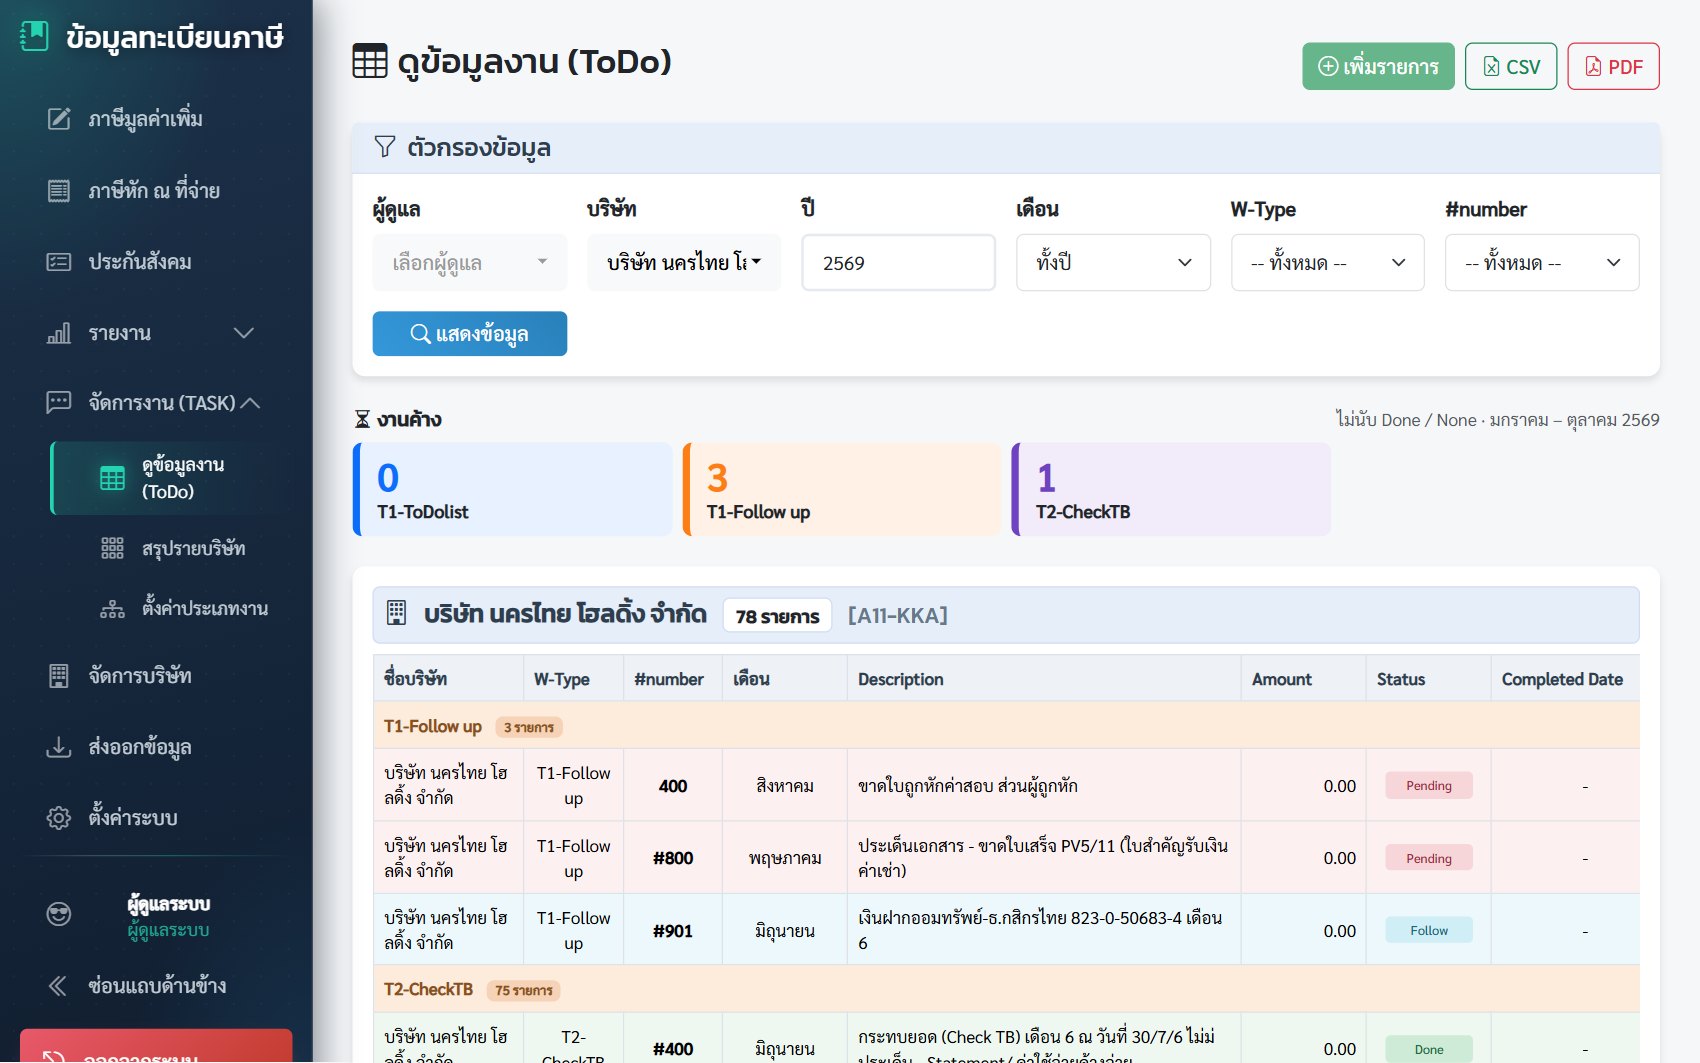Click the reports bar chart icon

click(59, 333)
